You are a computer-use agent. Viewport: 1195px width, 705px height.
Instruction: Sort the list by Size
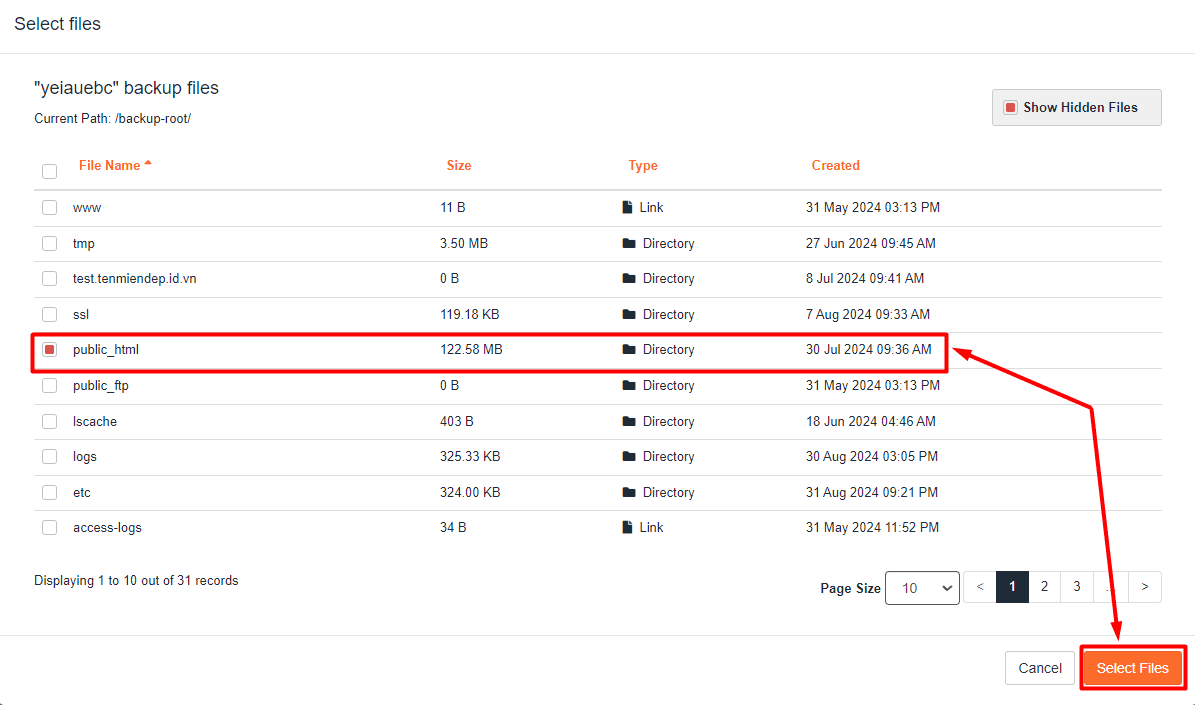[x=459, y=165]
